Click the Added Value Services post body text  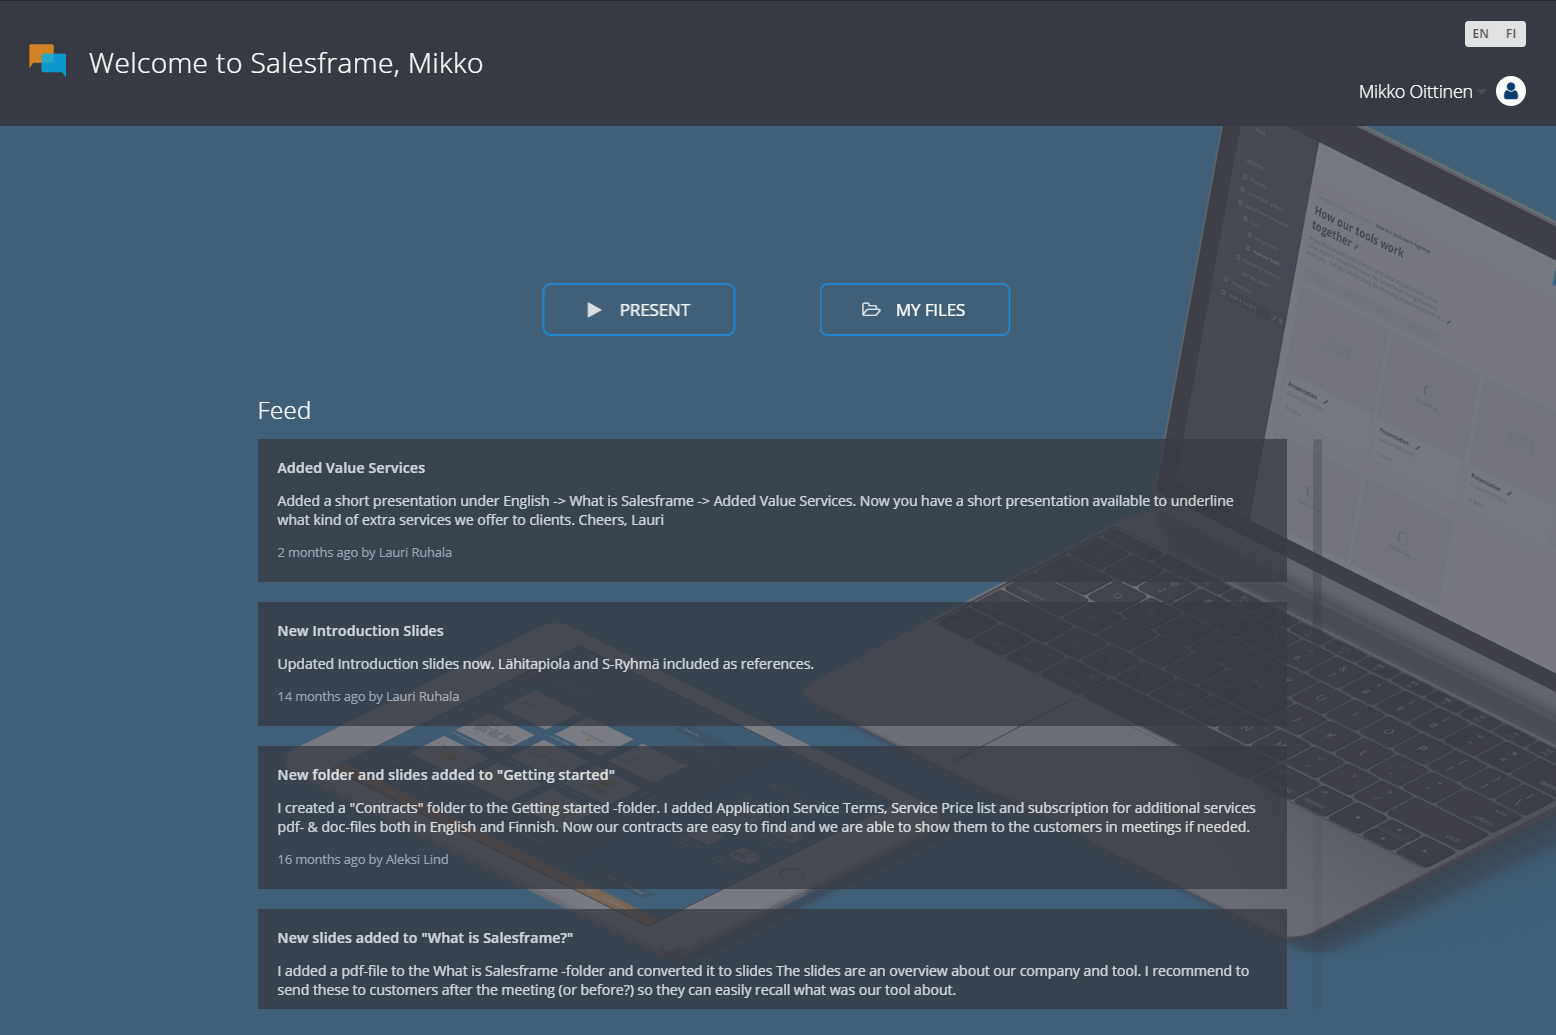tap(755, 510)
